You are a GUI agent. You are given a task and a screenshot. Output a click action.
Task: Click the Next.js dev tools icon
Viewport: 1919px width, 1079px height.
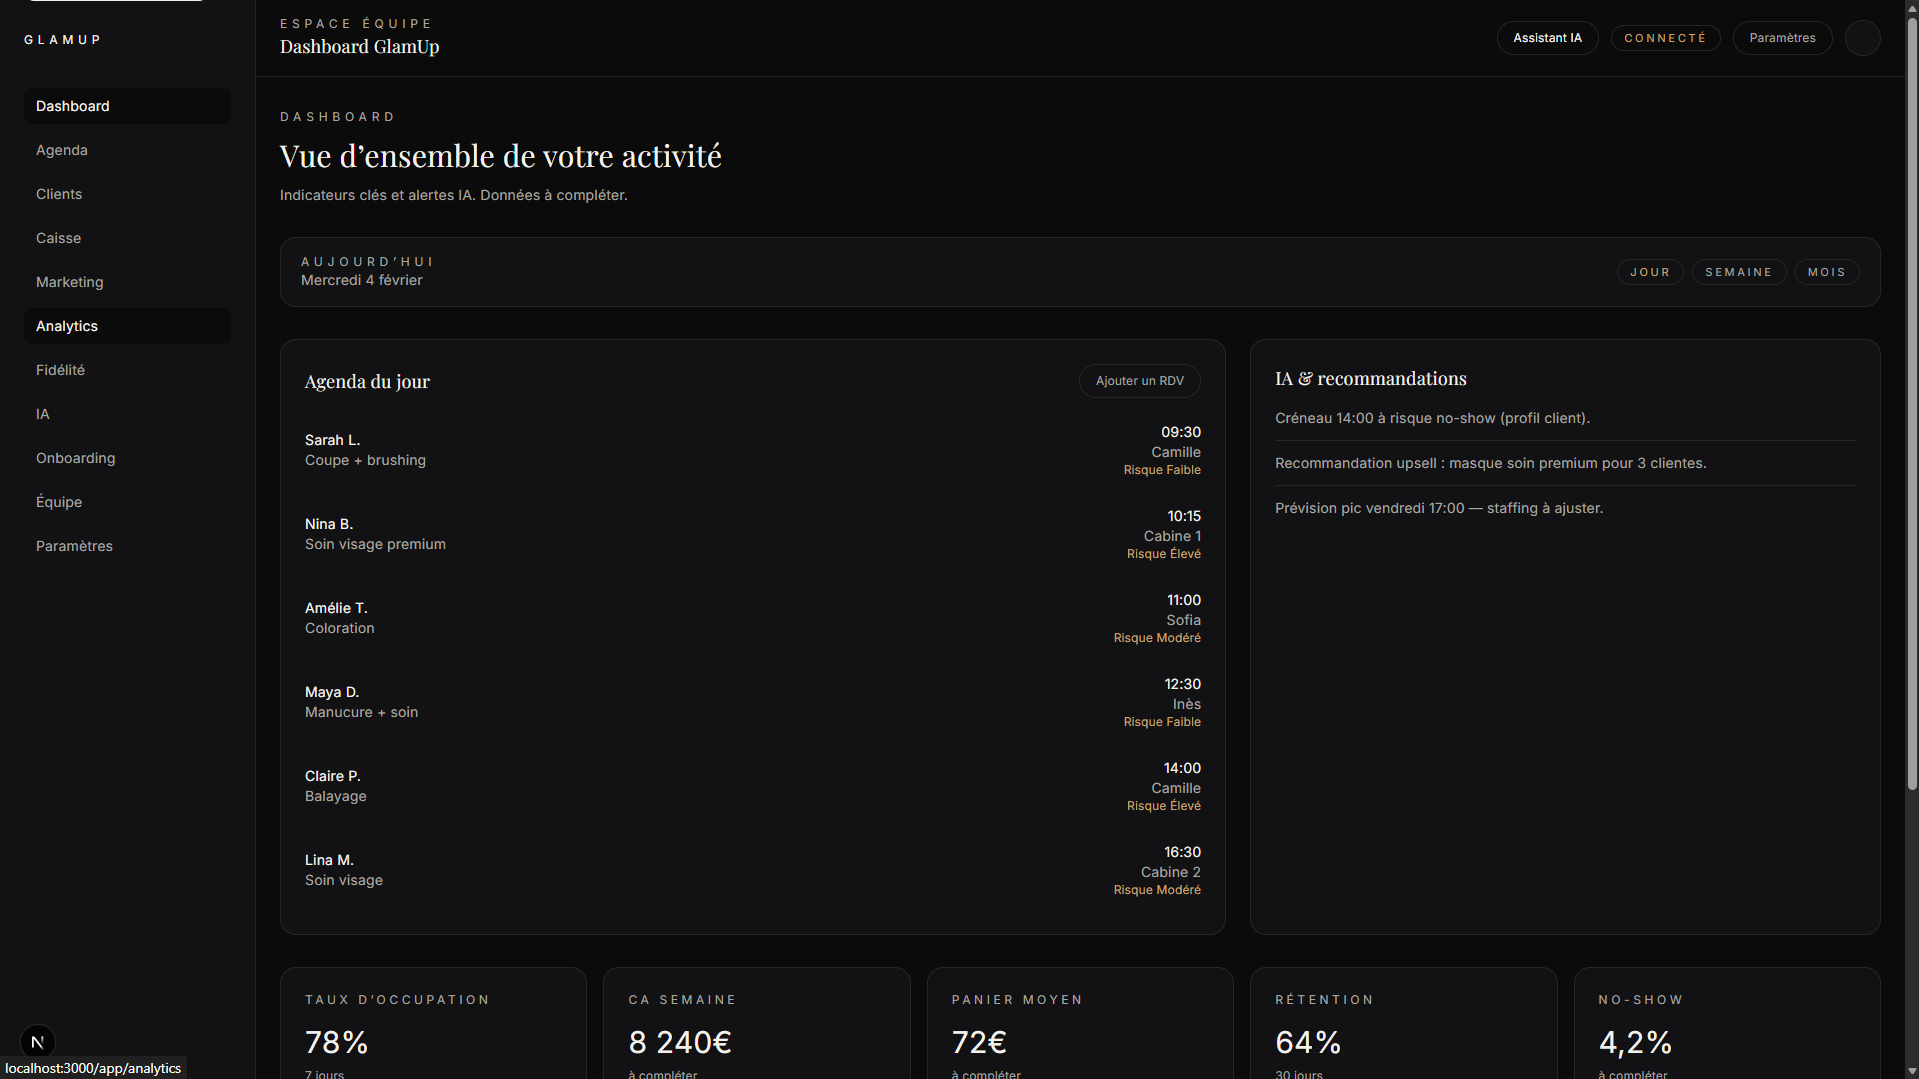[37, 1041]
